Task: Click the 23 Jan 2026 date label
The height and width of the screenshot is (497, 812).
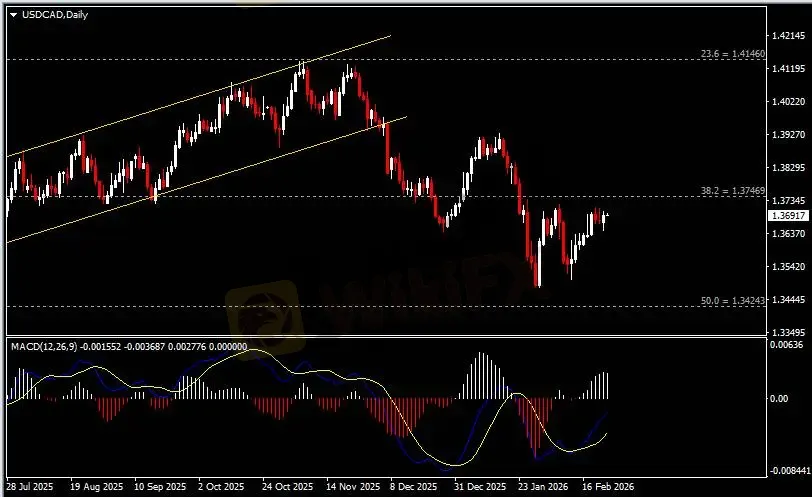Action: [x=543, y=487]
